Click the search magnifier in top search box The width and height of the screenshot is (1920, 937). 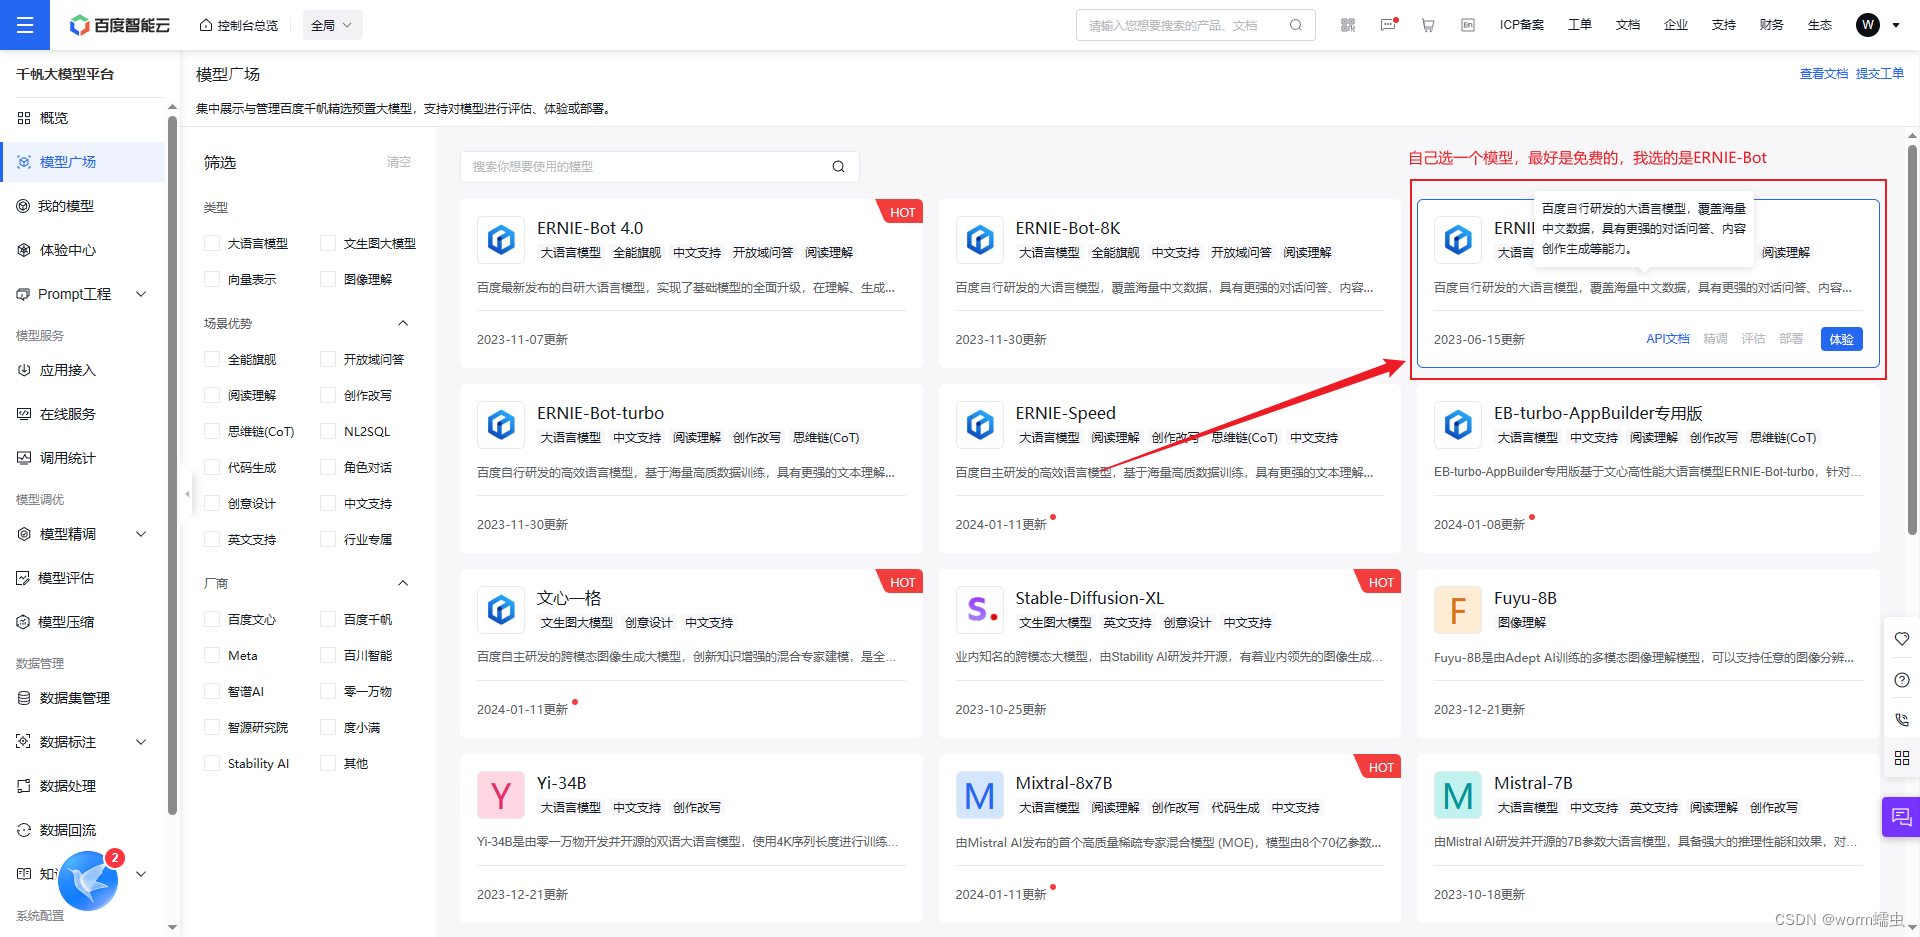[1296, 25]
